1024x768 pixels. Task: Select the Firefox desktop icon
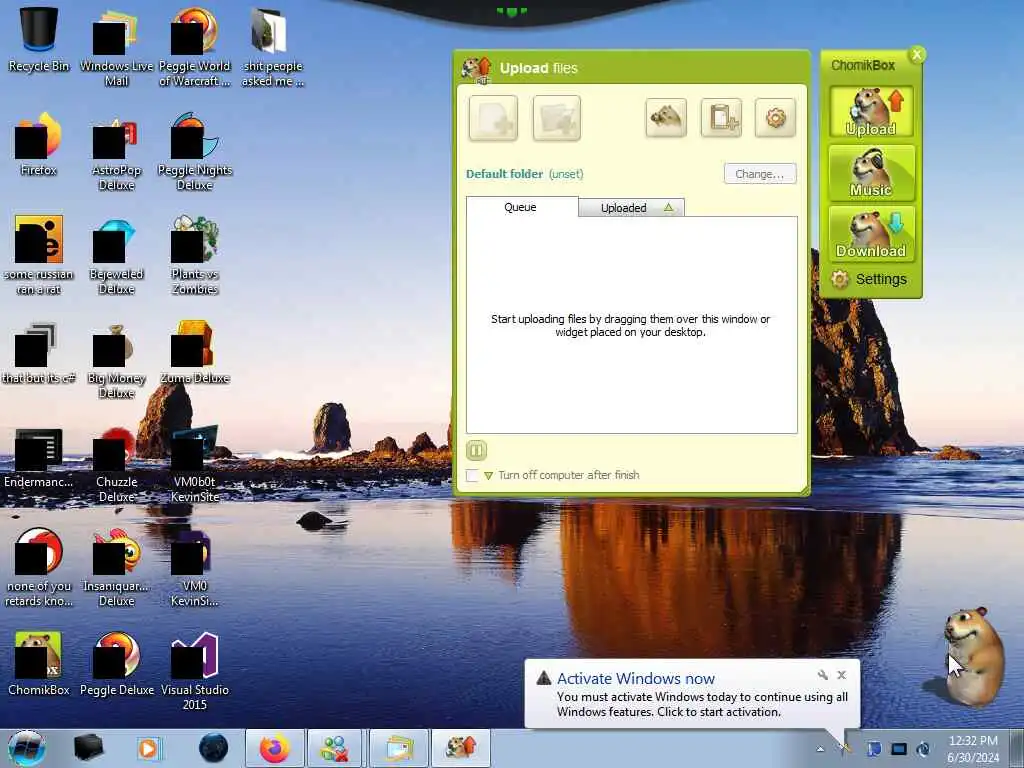39,144
